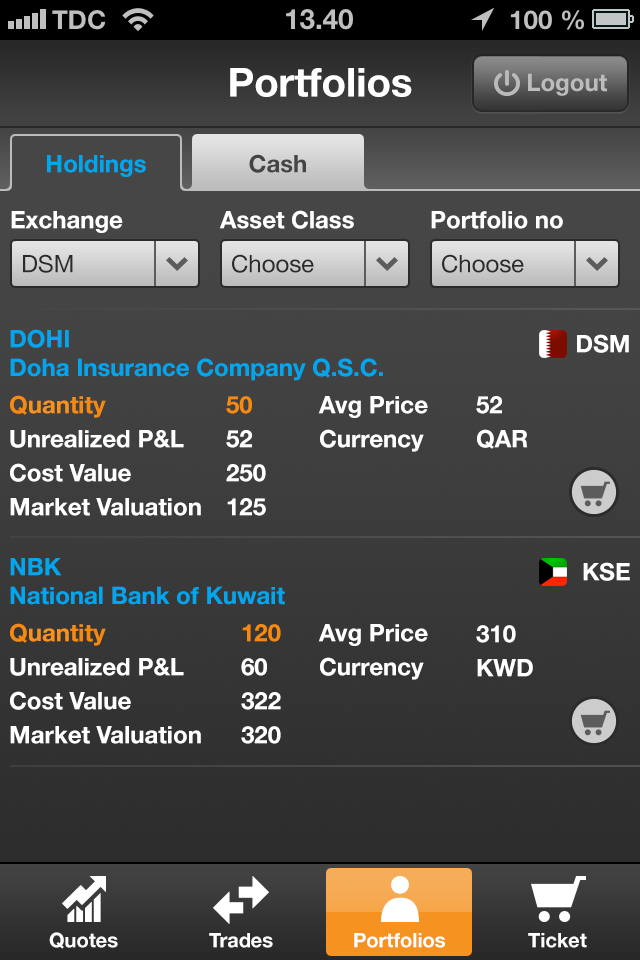640x960 pixels.
Task: Open the DOHI ticker link
Action: pos(40,339)
